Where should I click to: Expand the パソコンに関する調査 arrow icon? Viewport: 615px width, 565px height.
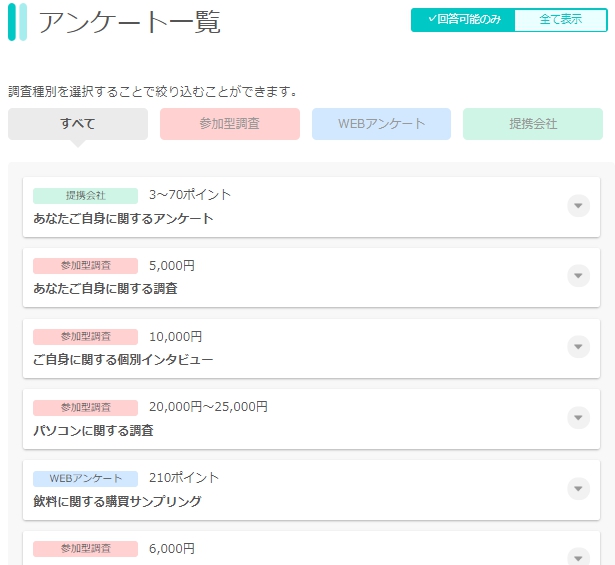578,418
